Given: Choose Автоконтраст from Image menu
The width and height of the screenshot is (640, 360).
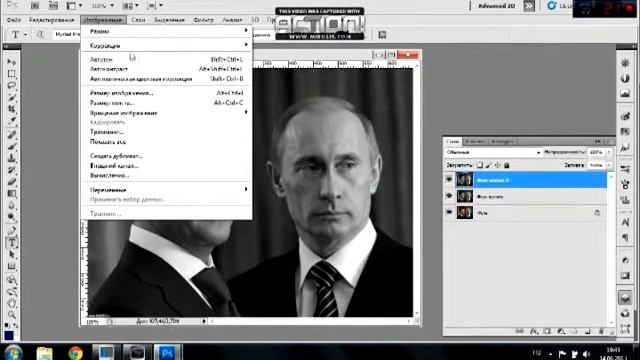Looking at the screenshot, I should 167,69.
